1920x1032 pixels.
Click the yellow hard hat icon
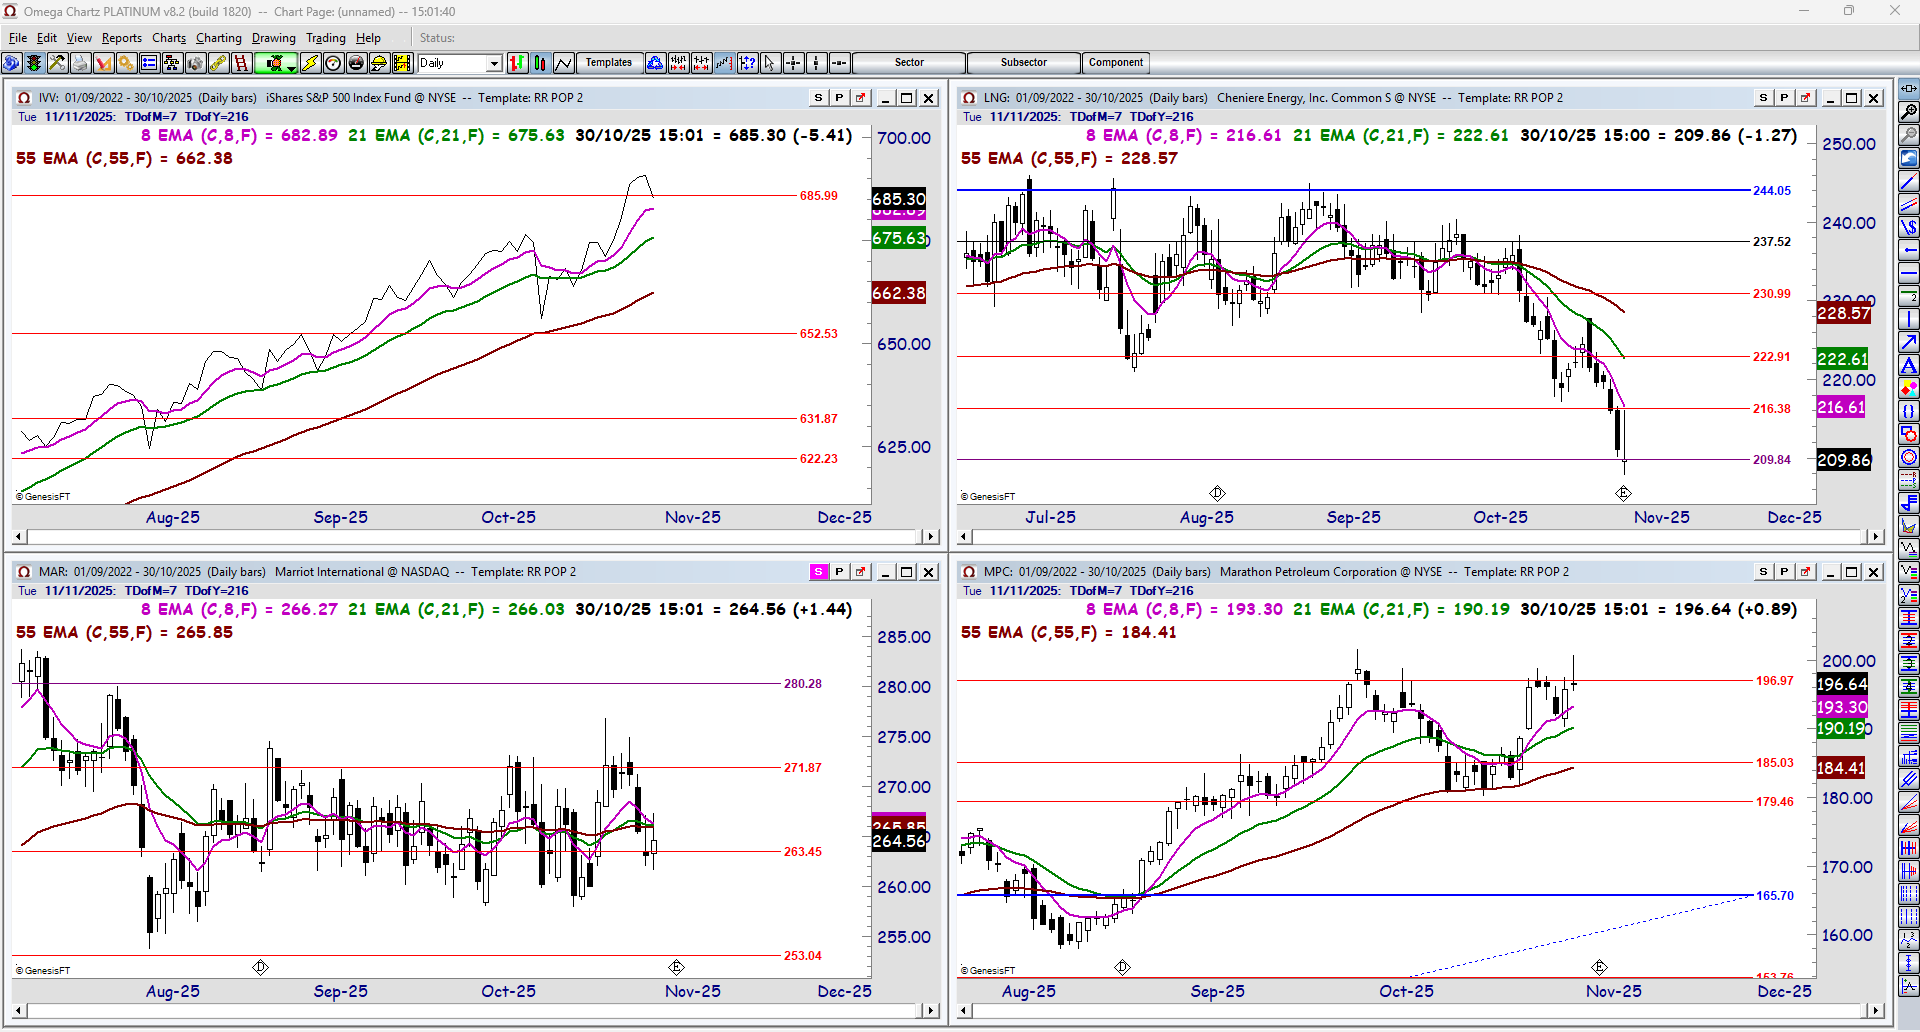pyautogui.click(x=379, y=63)
